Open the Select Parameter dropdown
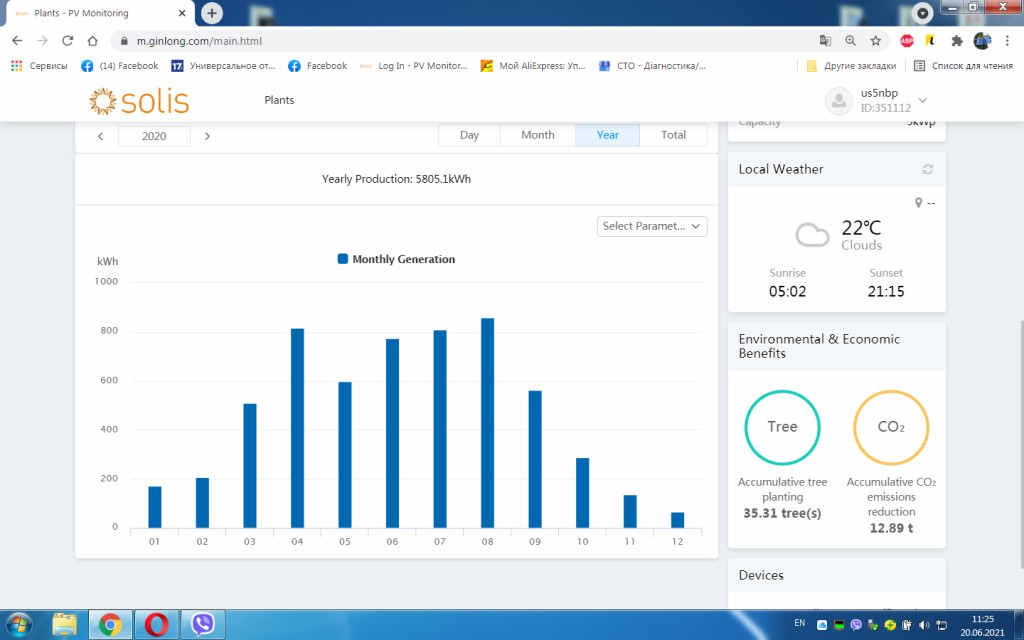The height and width of the screenshot is (640, 1024). coord(652,226)
